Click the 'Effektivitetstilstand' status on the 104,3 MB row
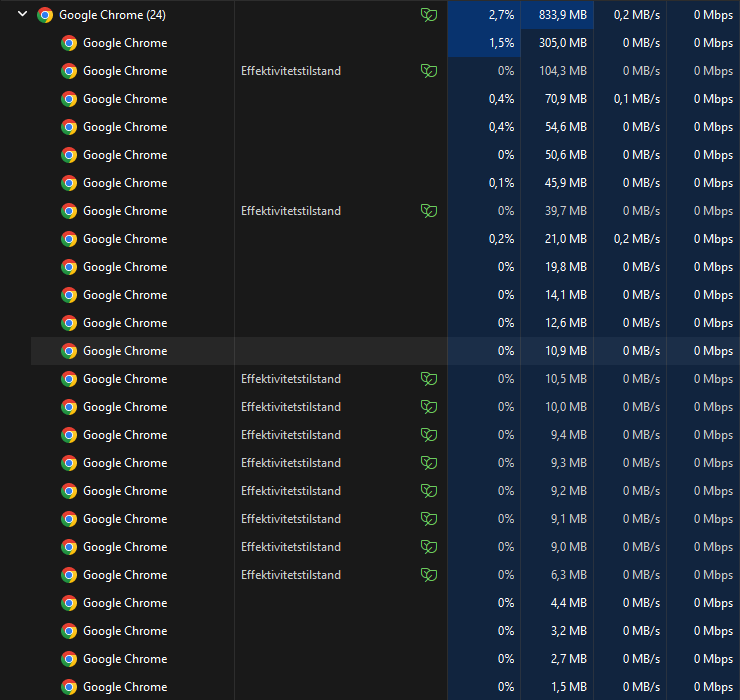The height and width of the screenshot is (700, 740). (291, 71)
